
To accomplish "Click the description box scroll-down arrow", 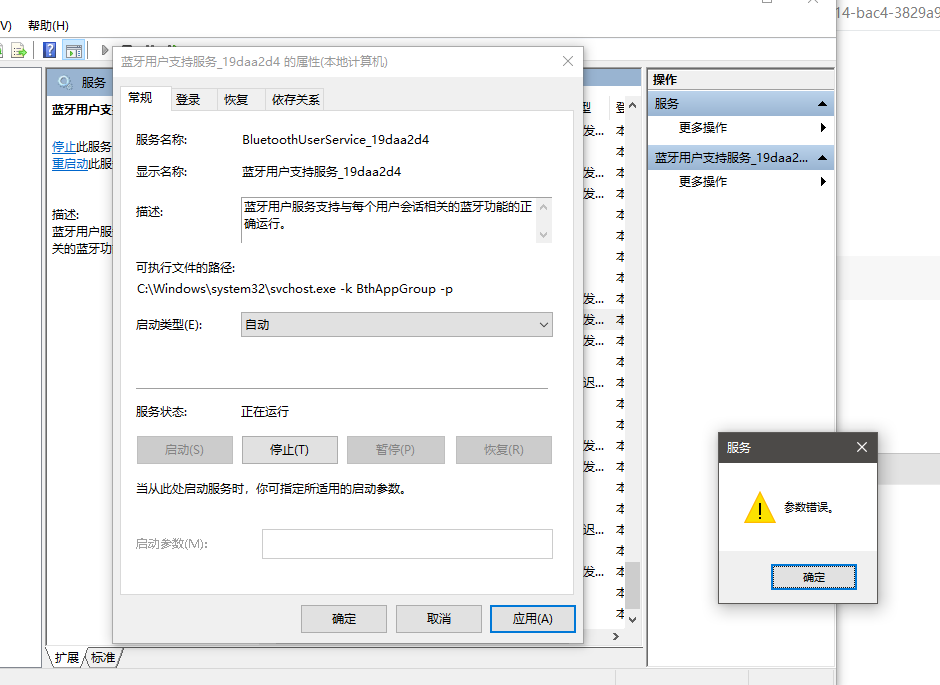I will tap(543, 234).
